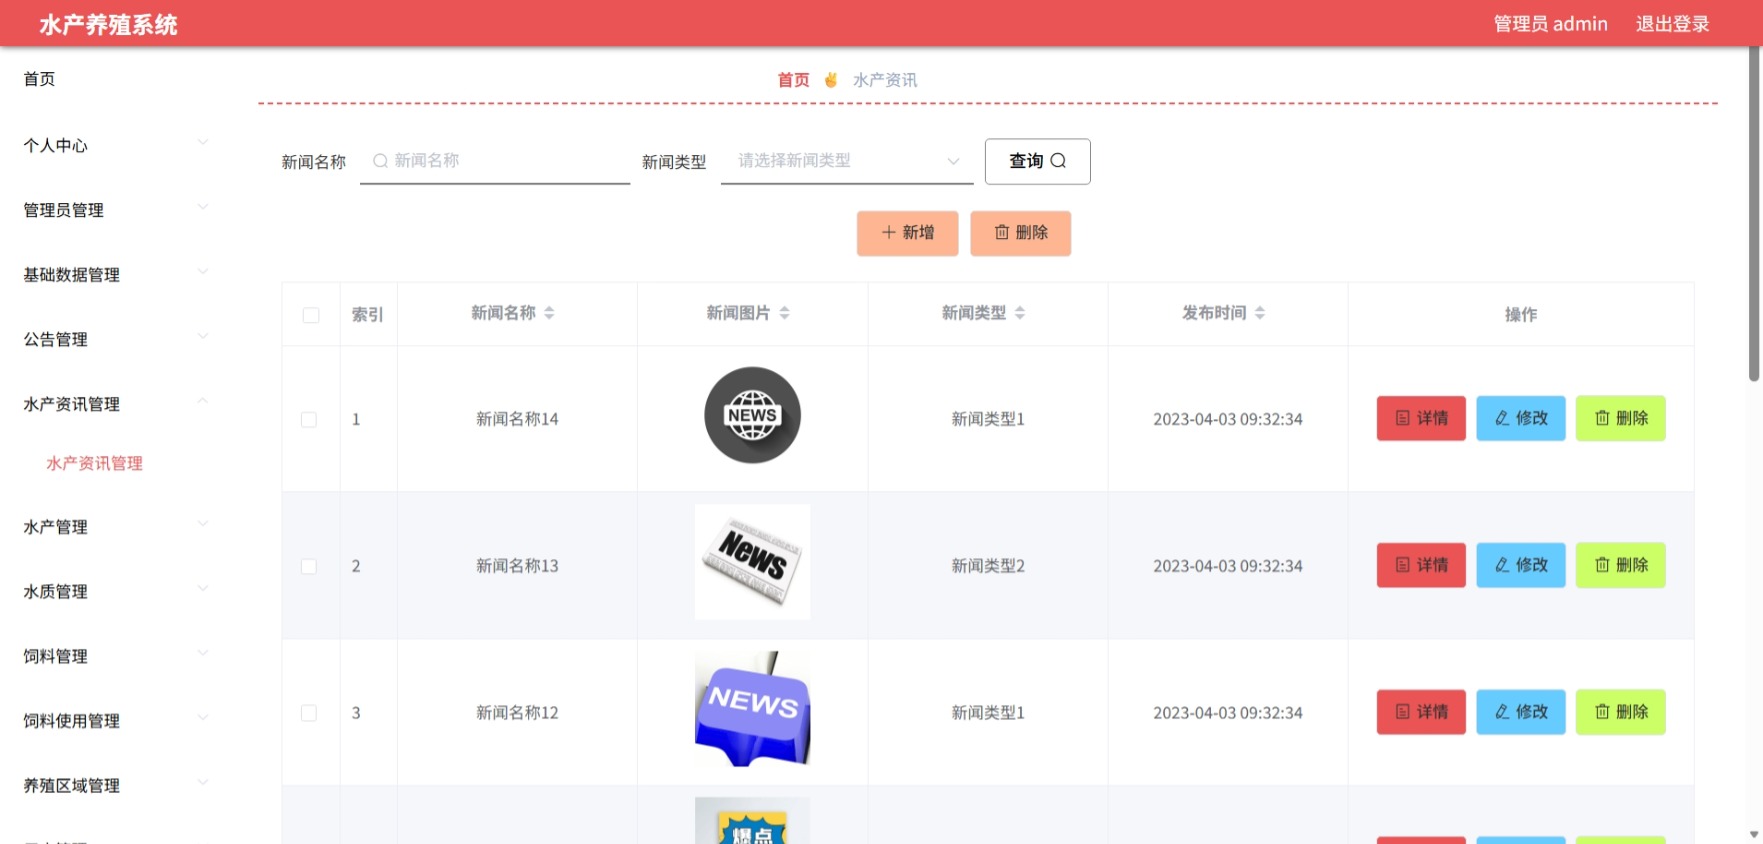Expand the 养殖区域管理 sidebar menu

[x=116, y=786]
